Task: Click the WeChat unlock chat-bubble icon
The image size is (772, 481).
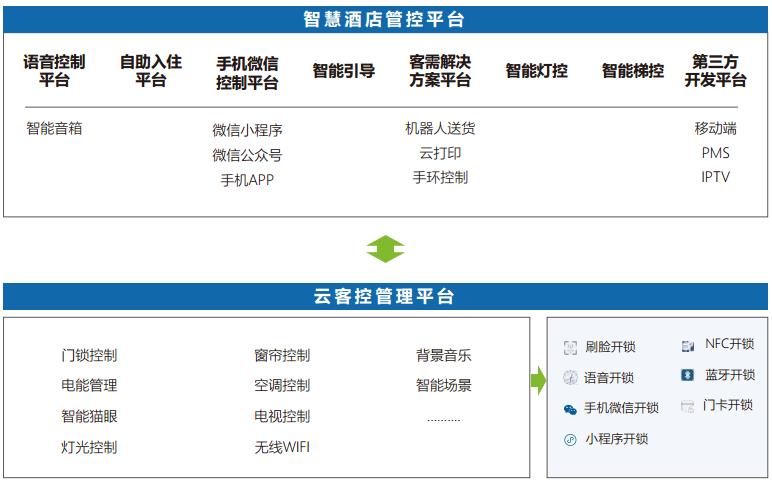Action: (x=570, y=409)
